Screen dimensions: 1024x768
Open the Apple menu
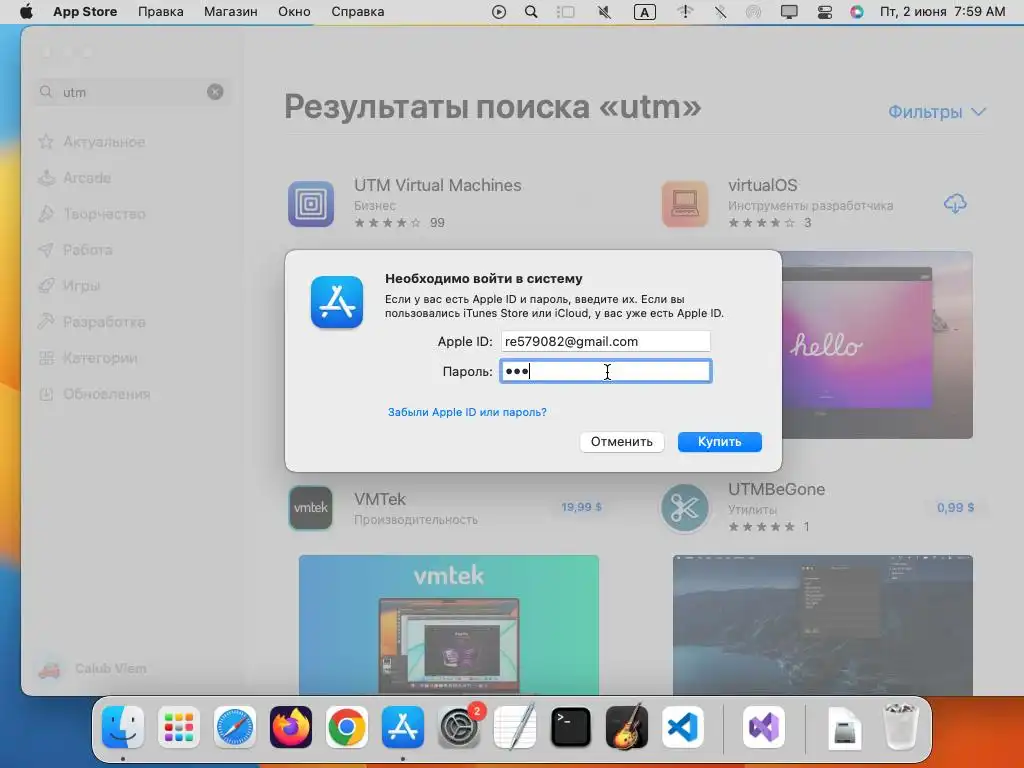(x=26, y=12)
